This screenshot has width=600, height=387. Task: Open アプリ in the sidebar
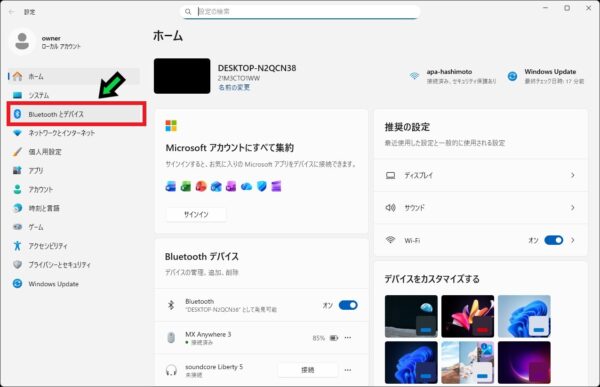tap(74, 170)
